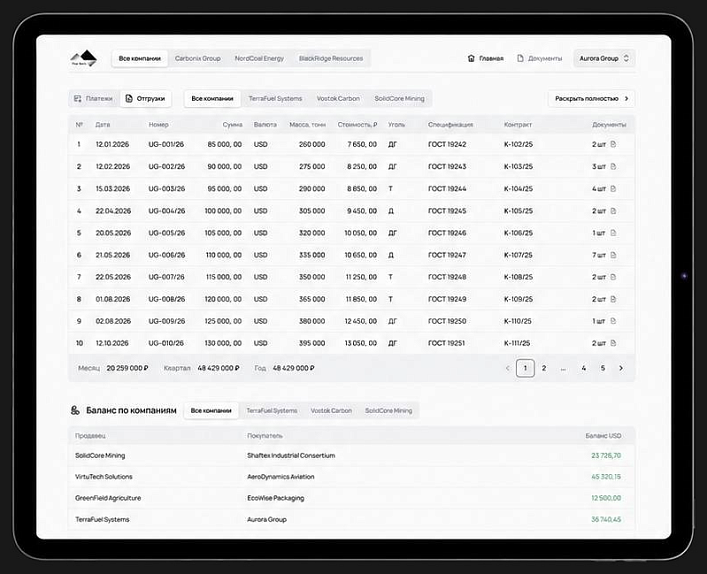This screenshot has height=574, width=707.
Task: Filter shipments by SolidCore Mining
Action: point(399,98)
